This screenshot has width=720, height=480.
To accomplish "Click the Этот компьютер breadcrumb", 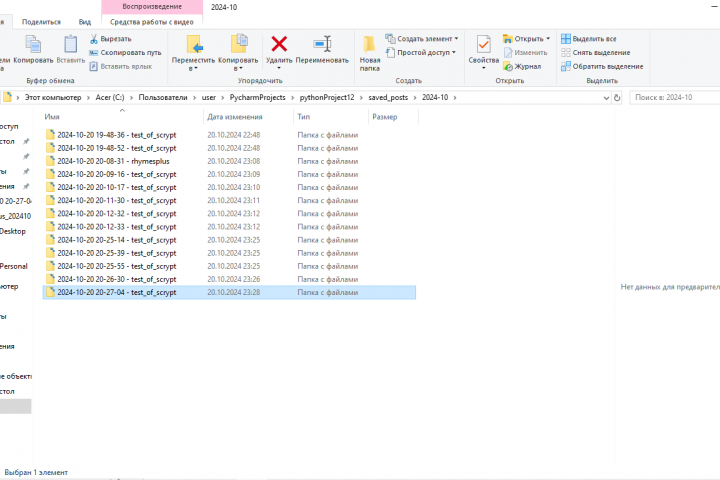I will click(x=53, y=97).
